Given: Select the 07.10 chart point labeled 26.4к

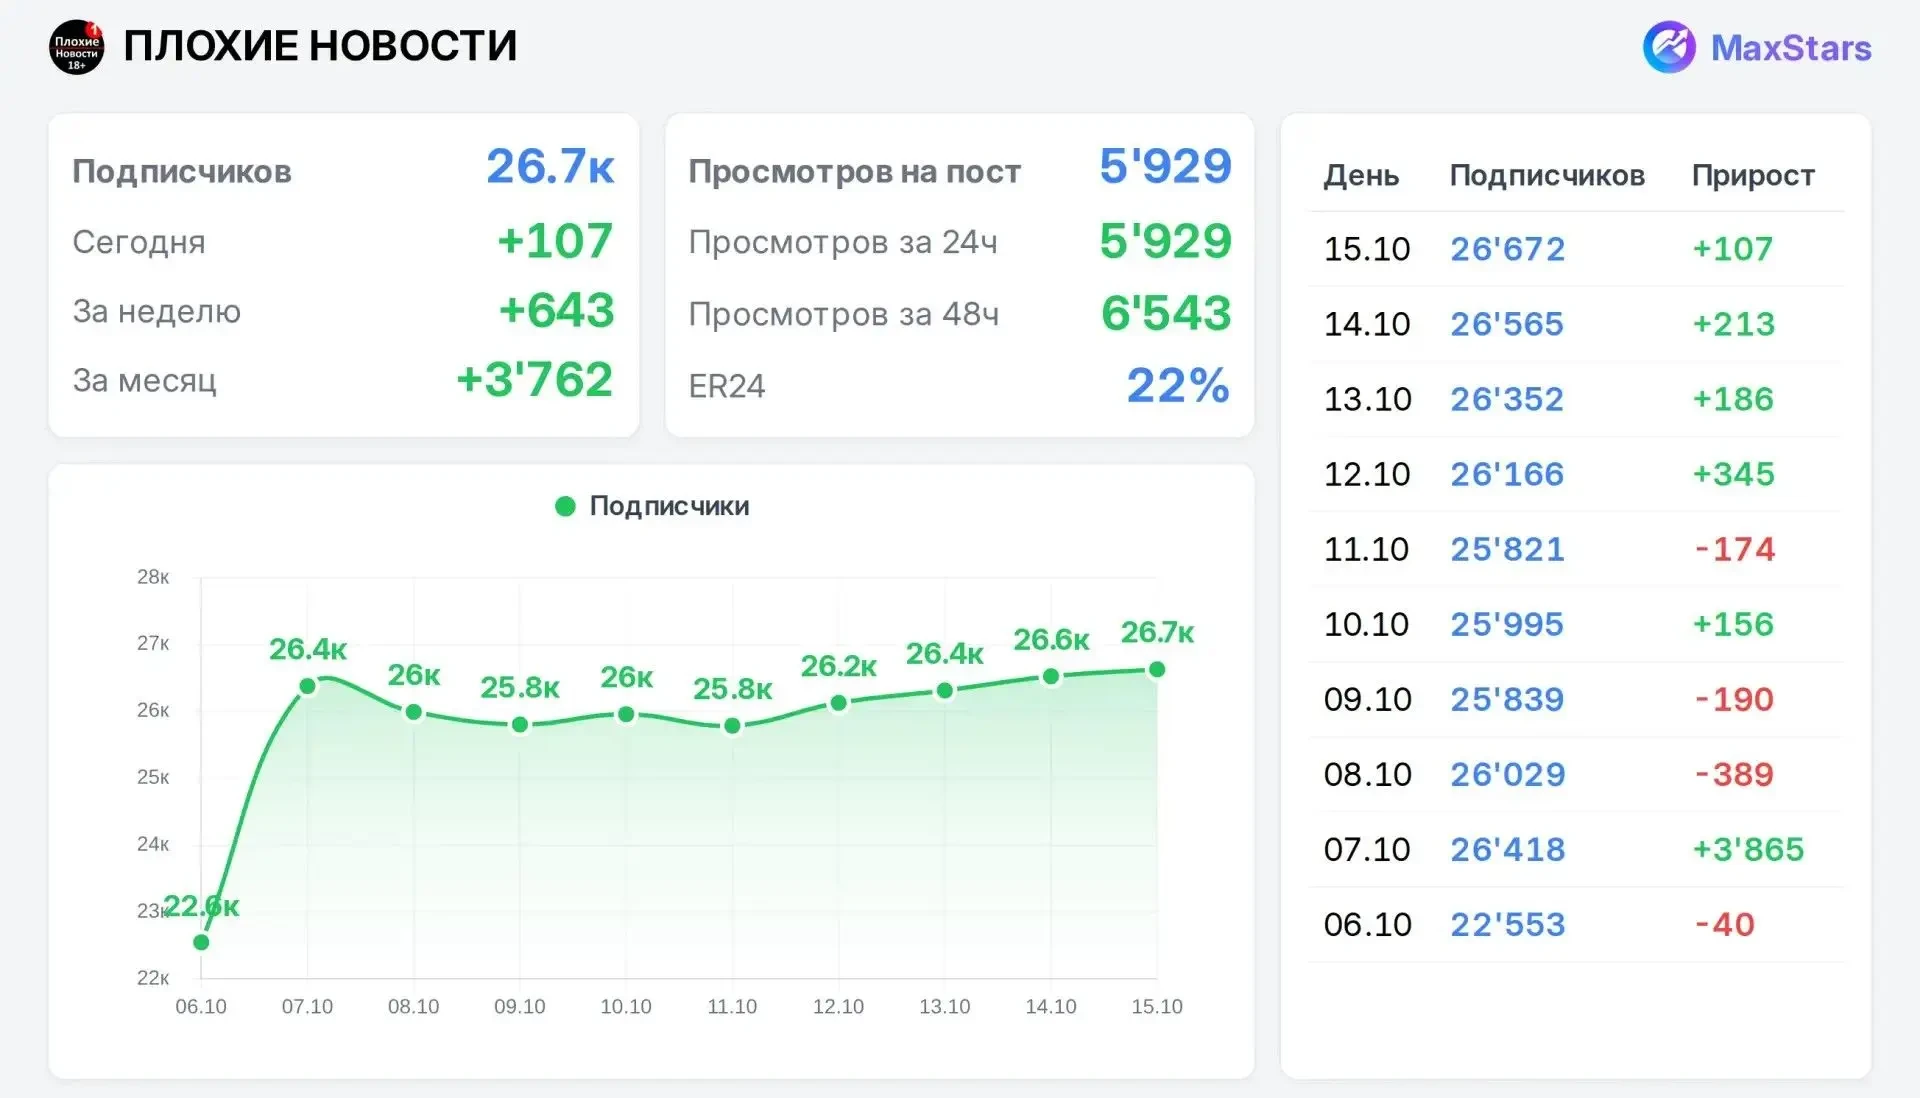Looking at the screenshot, I should pos(308,686).
